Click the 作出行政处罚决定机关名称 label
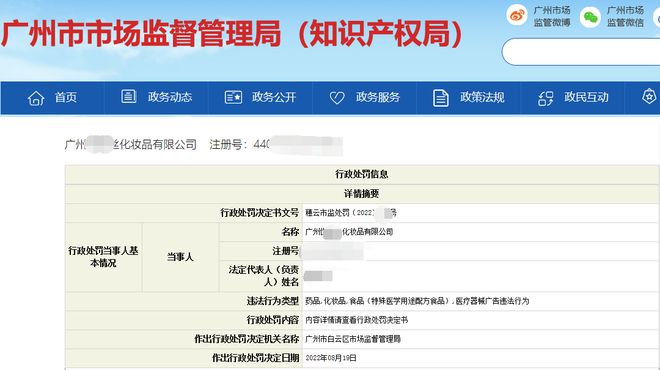 (x=247, y=339)
